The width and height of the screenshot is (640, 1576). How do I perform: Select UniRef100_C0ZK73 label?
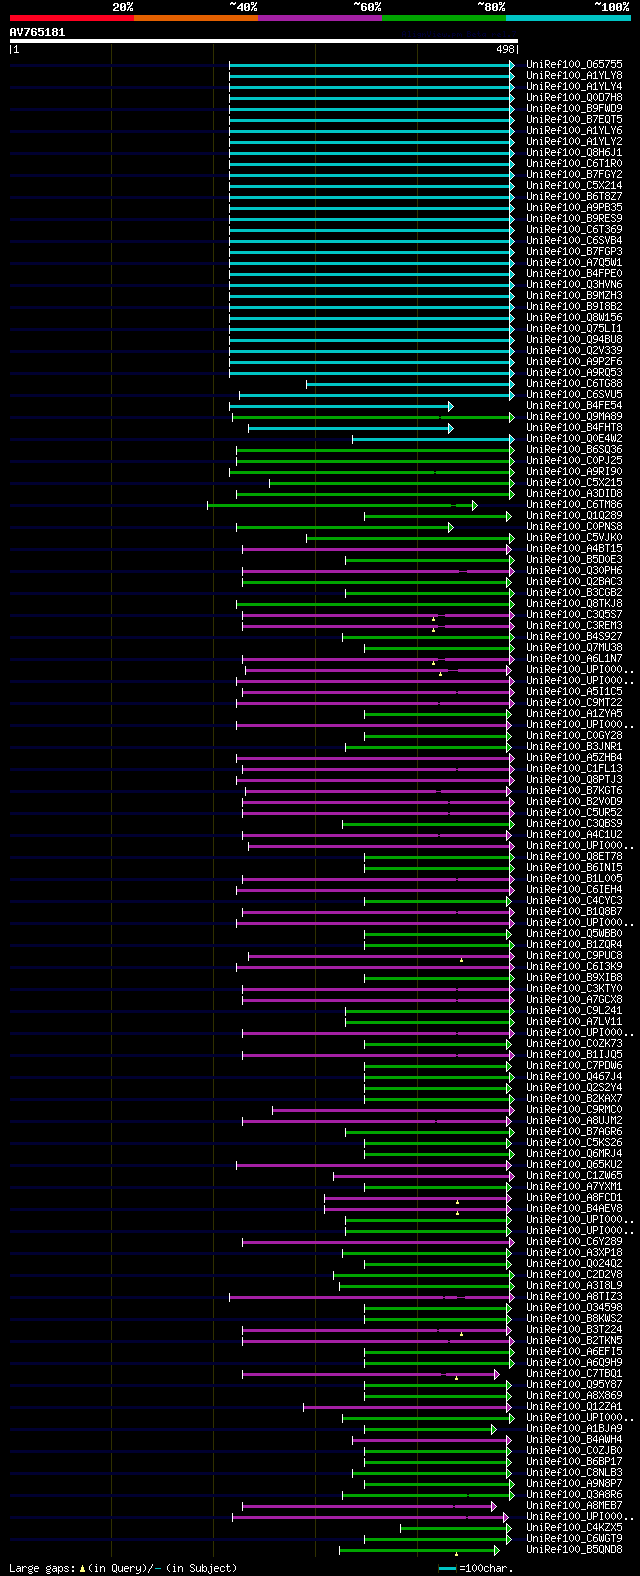575,1044
